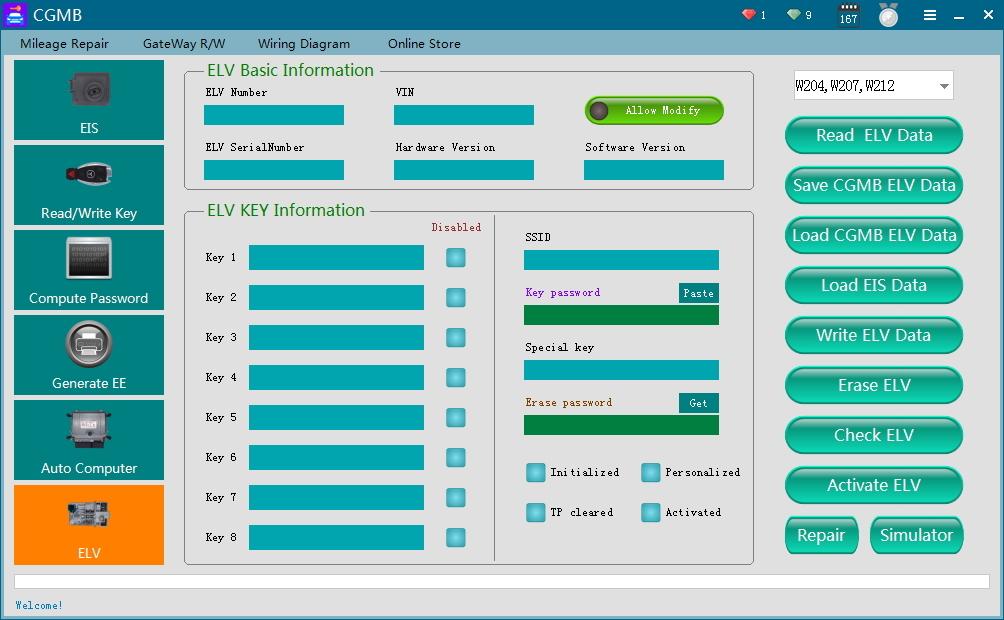This screenshot has width=1004, height=620.
Task: Select the ELV module in sidebar
Action: tap(88, 524)
